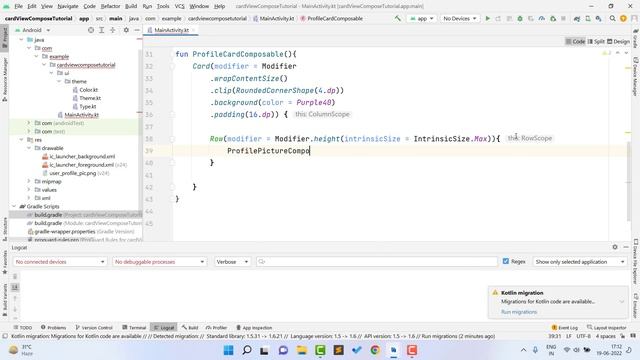The height and width of the screenshot is (360, 640).
Task: Open the Build tool window
Action: 190,327
